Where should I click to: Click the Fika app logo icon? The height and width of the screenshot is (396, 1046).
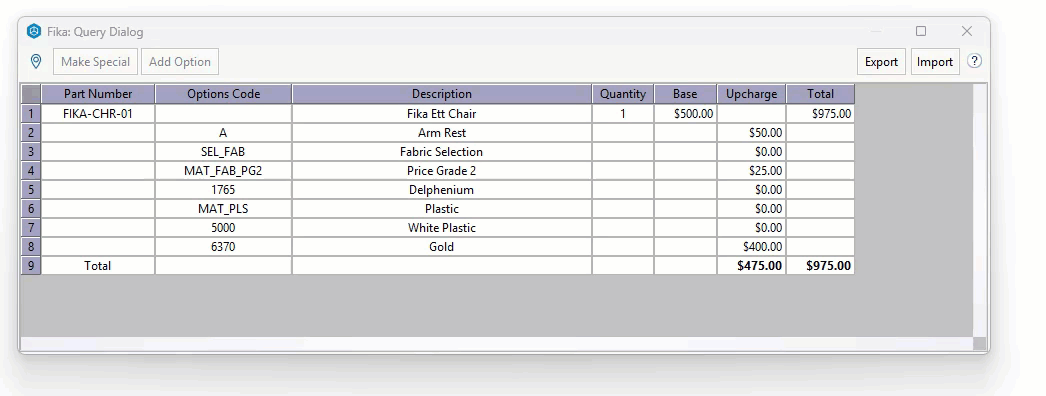click(x=34, y=31)
